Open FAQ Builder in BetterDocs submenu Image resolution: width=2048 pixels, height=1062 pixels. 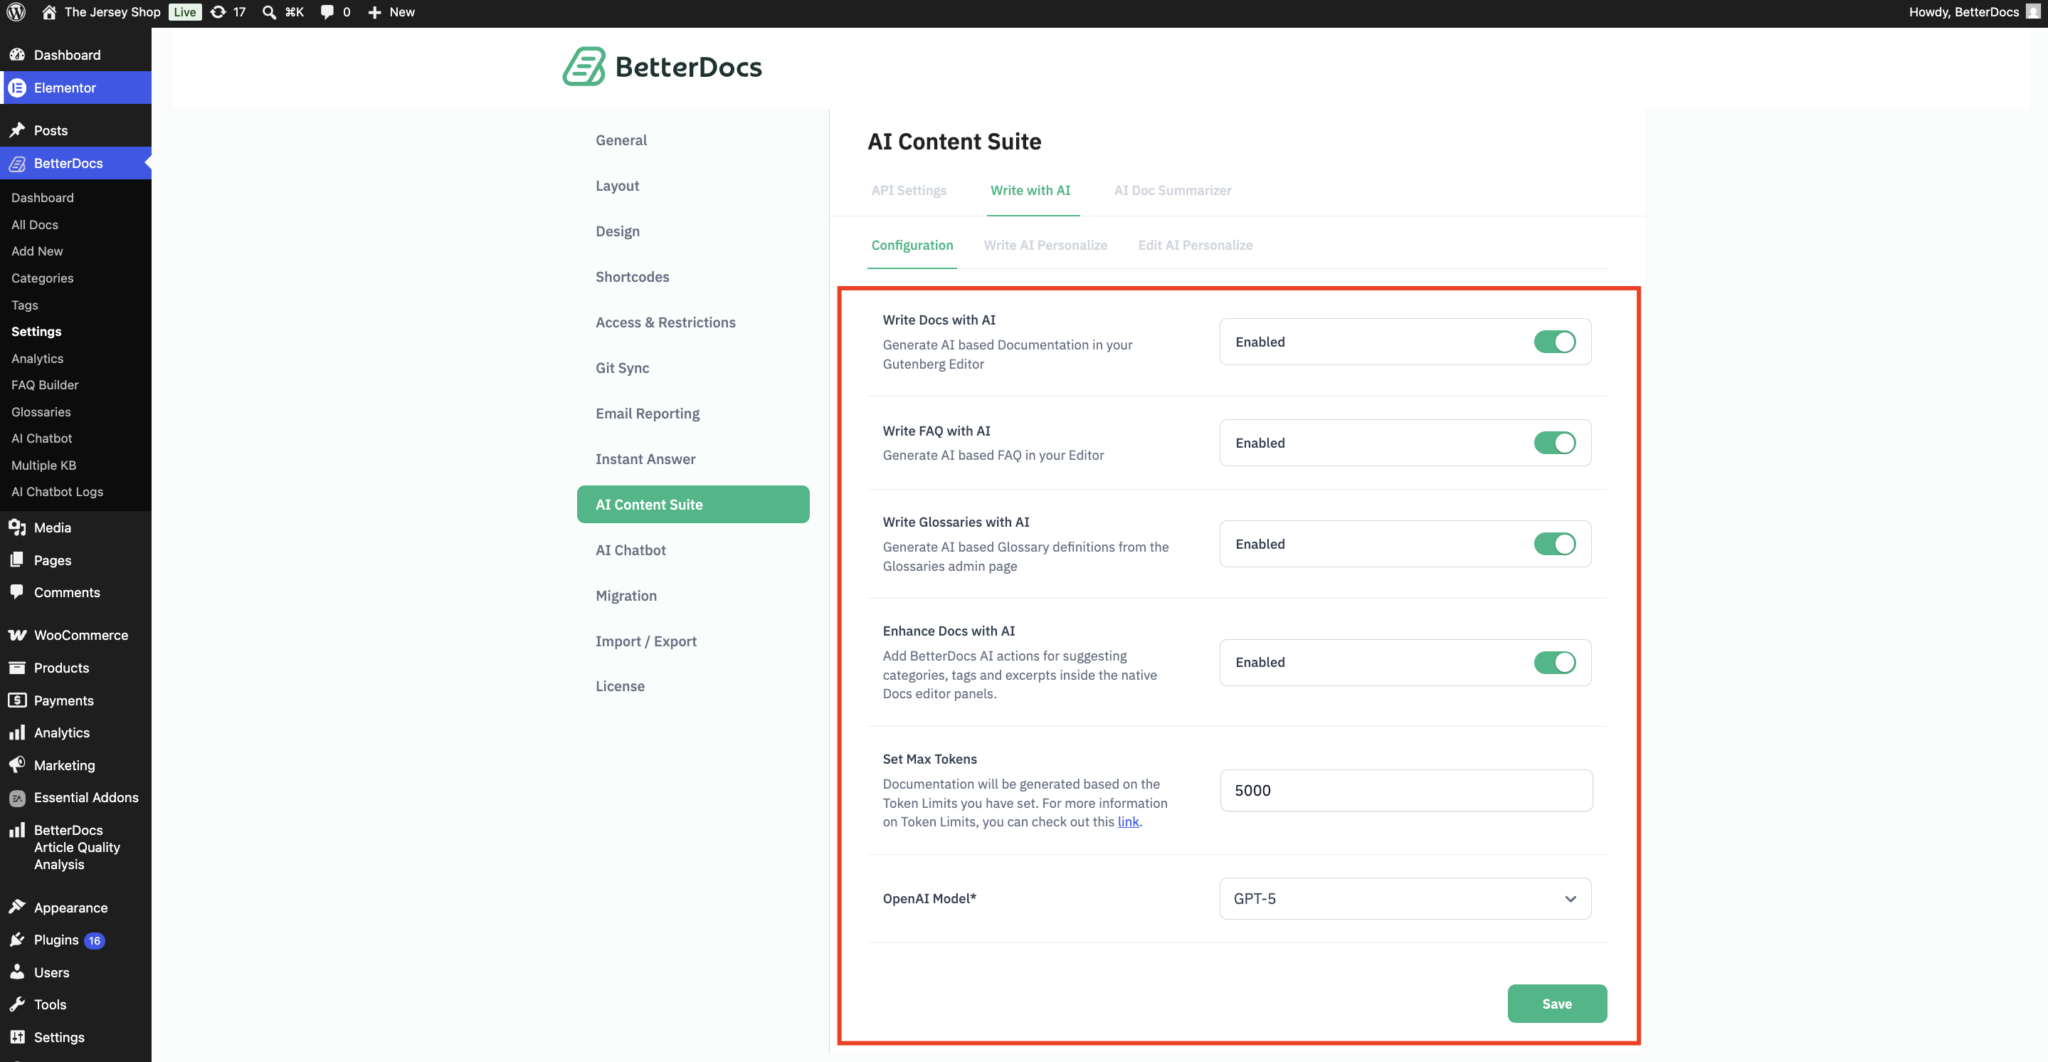point(45,385)
